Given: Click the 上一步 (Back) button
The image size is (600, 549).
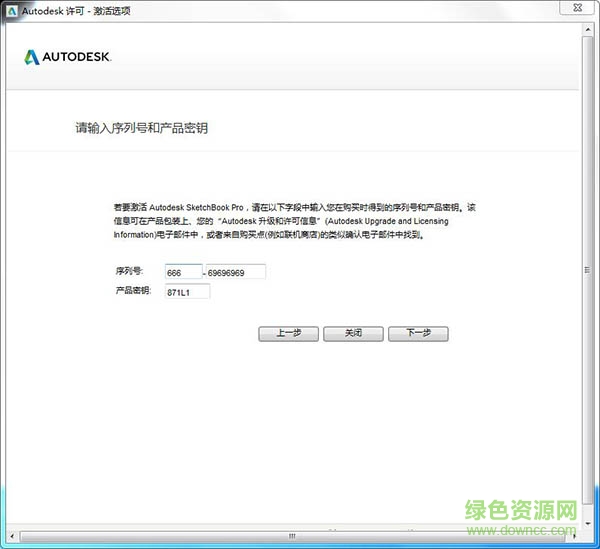Looking at the screenshot, I should 287,333.
